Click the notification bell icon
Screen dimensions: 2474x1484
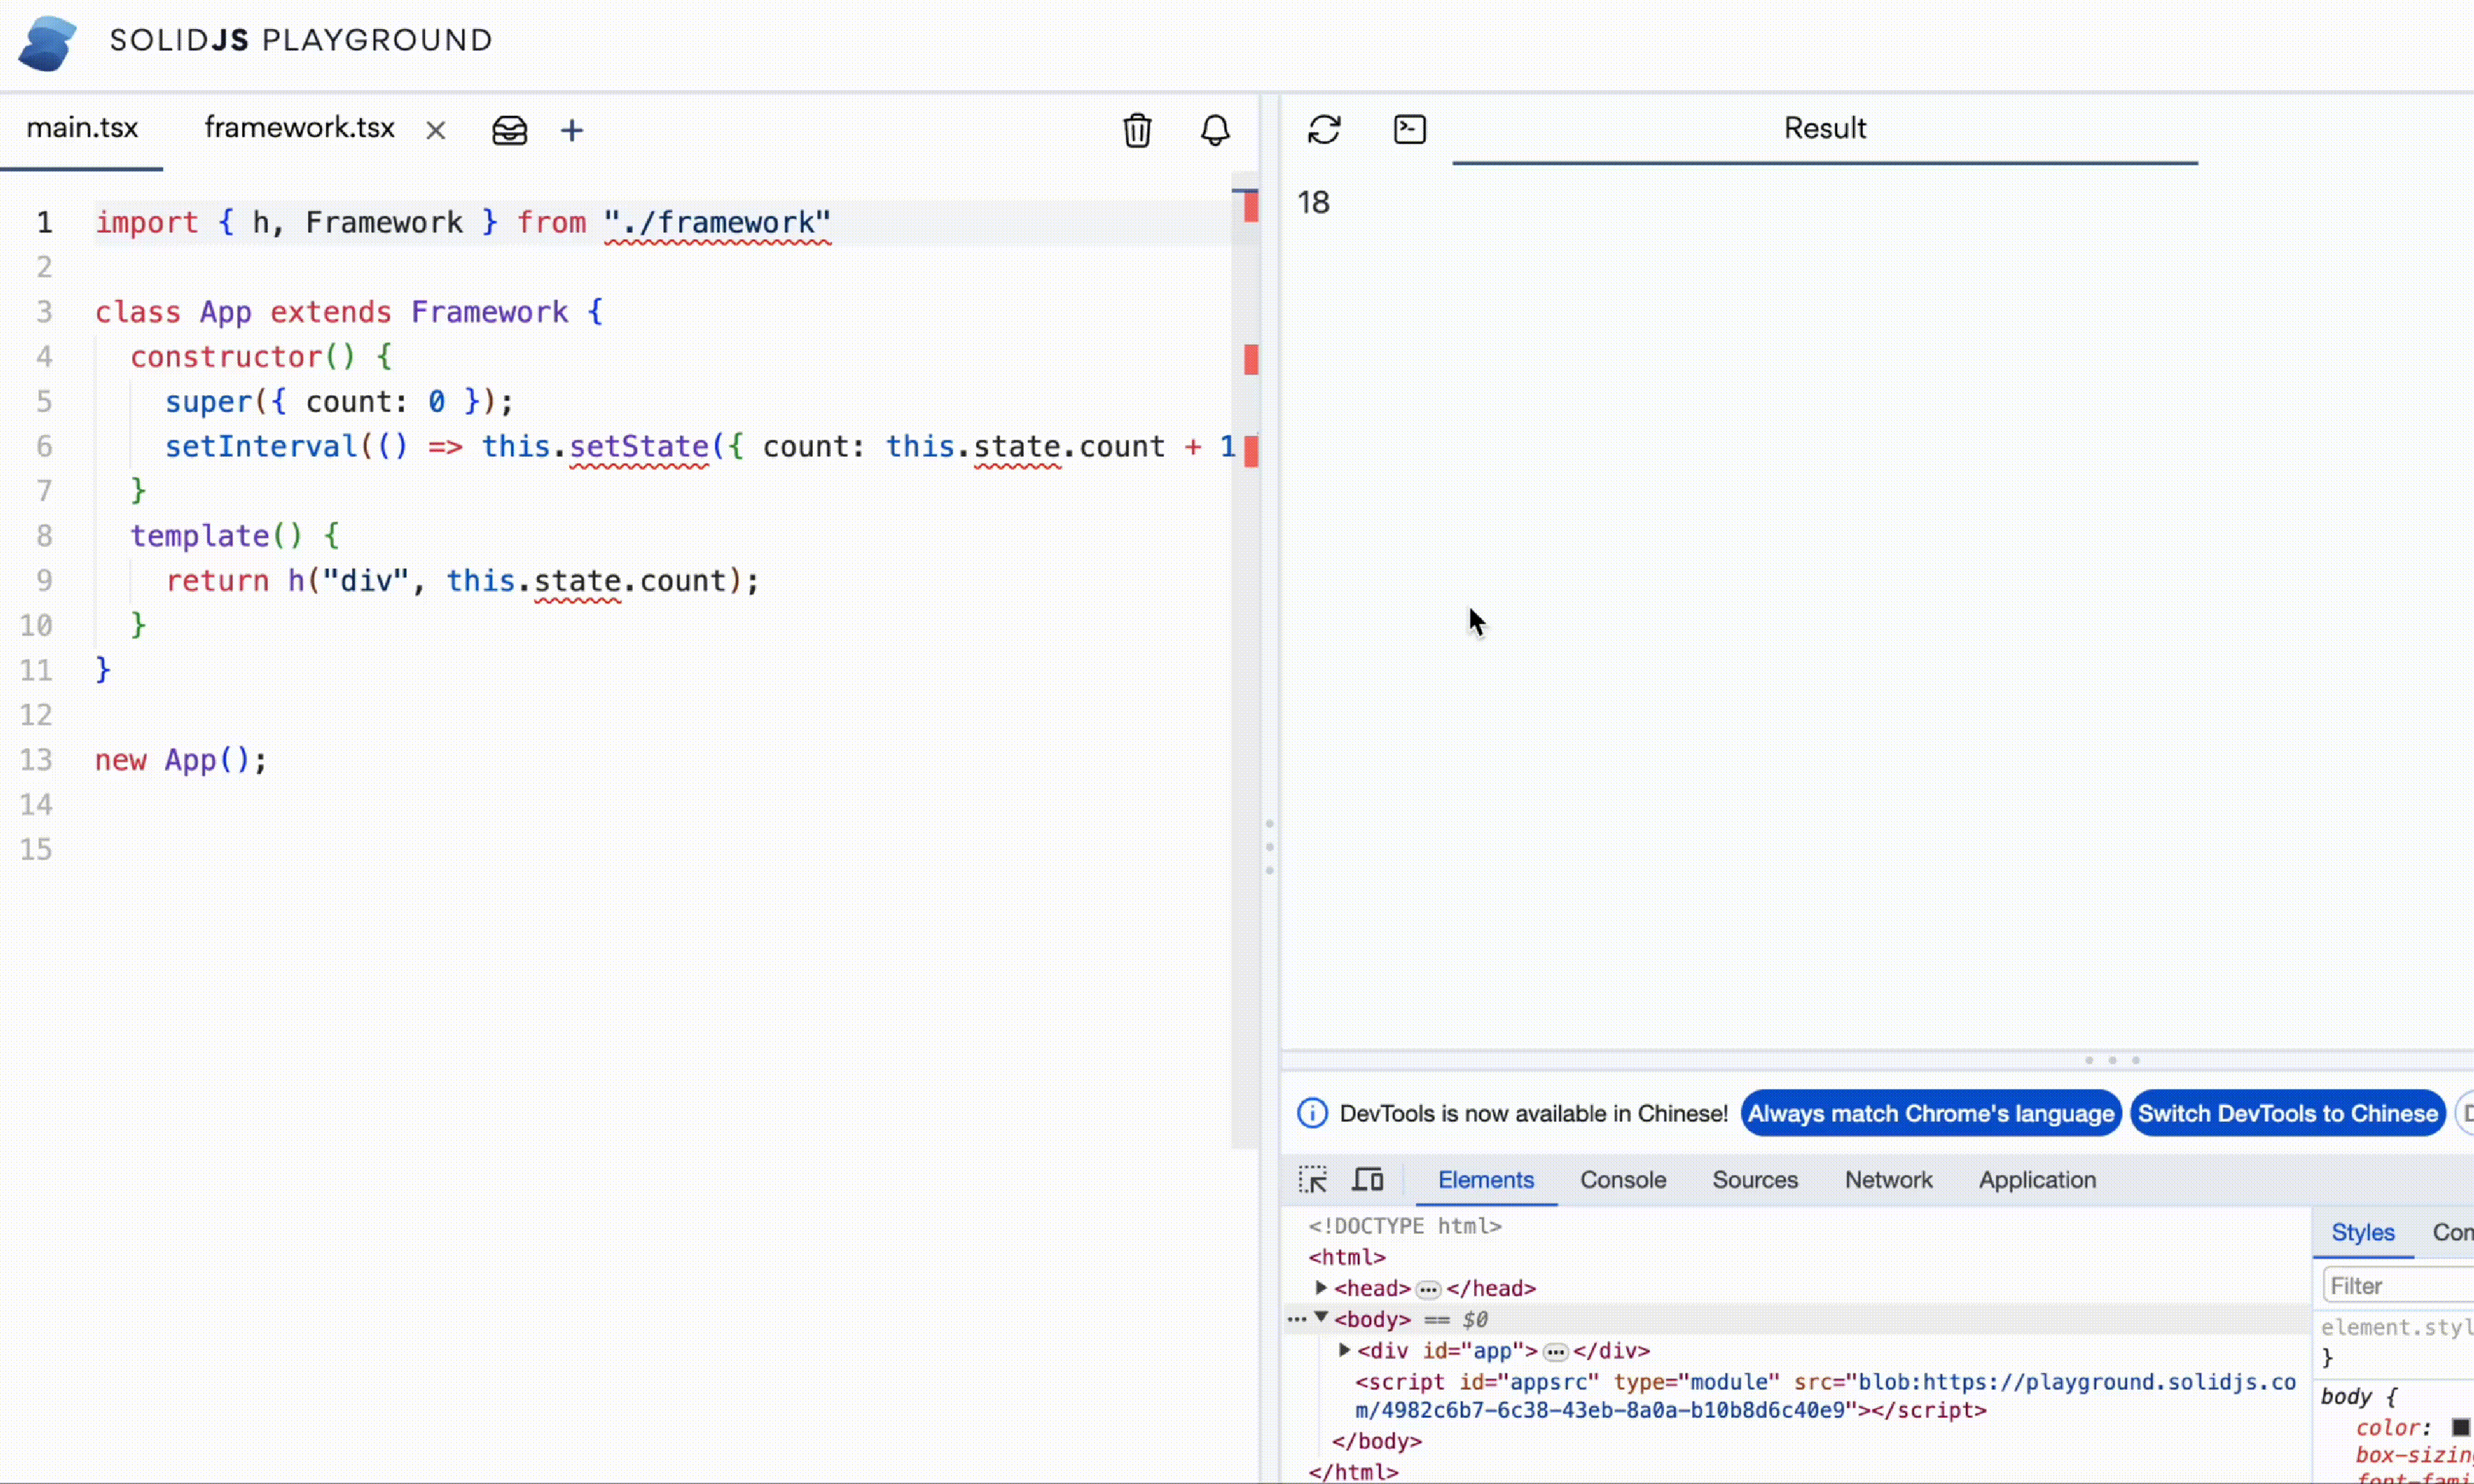pyautogui.click(x=1215, y=130)
